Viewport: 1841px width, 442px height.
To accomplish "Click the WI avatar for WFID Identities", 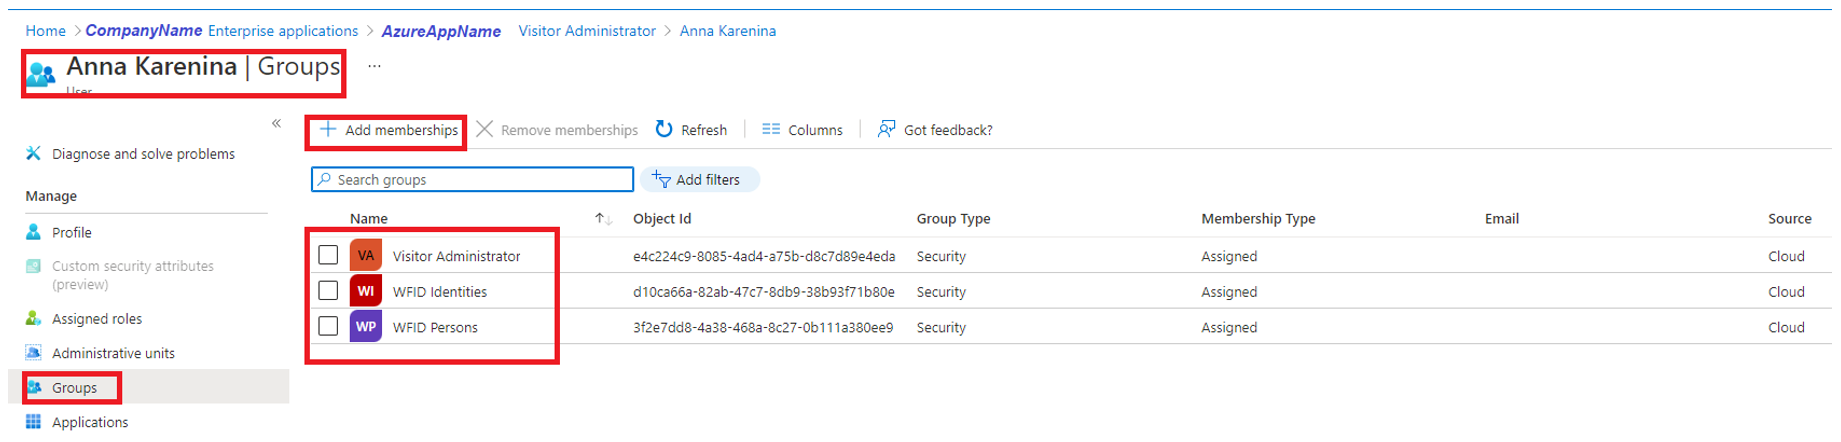I will 366,291.
